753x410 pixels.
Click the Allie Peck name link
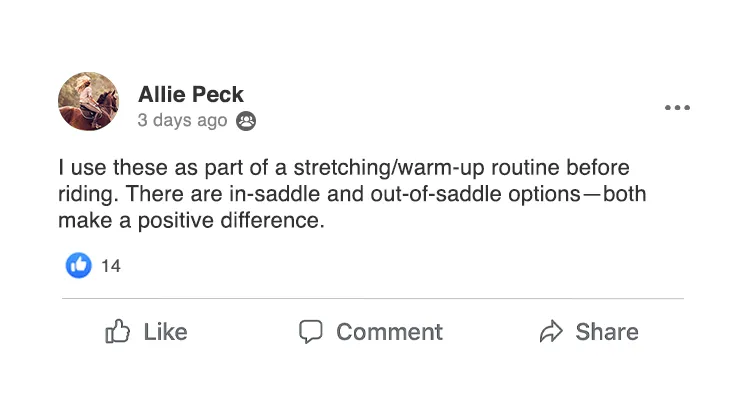(x=191, y=94)
